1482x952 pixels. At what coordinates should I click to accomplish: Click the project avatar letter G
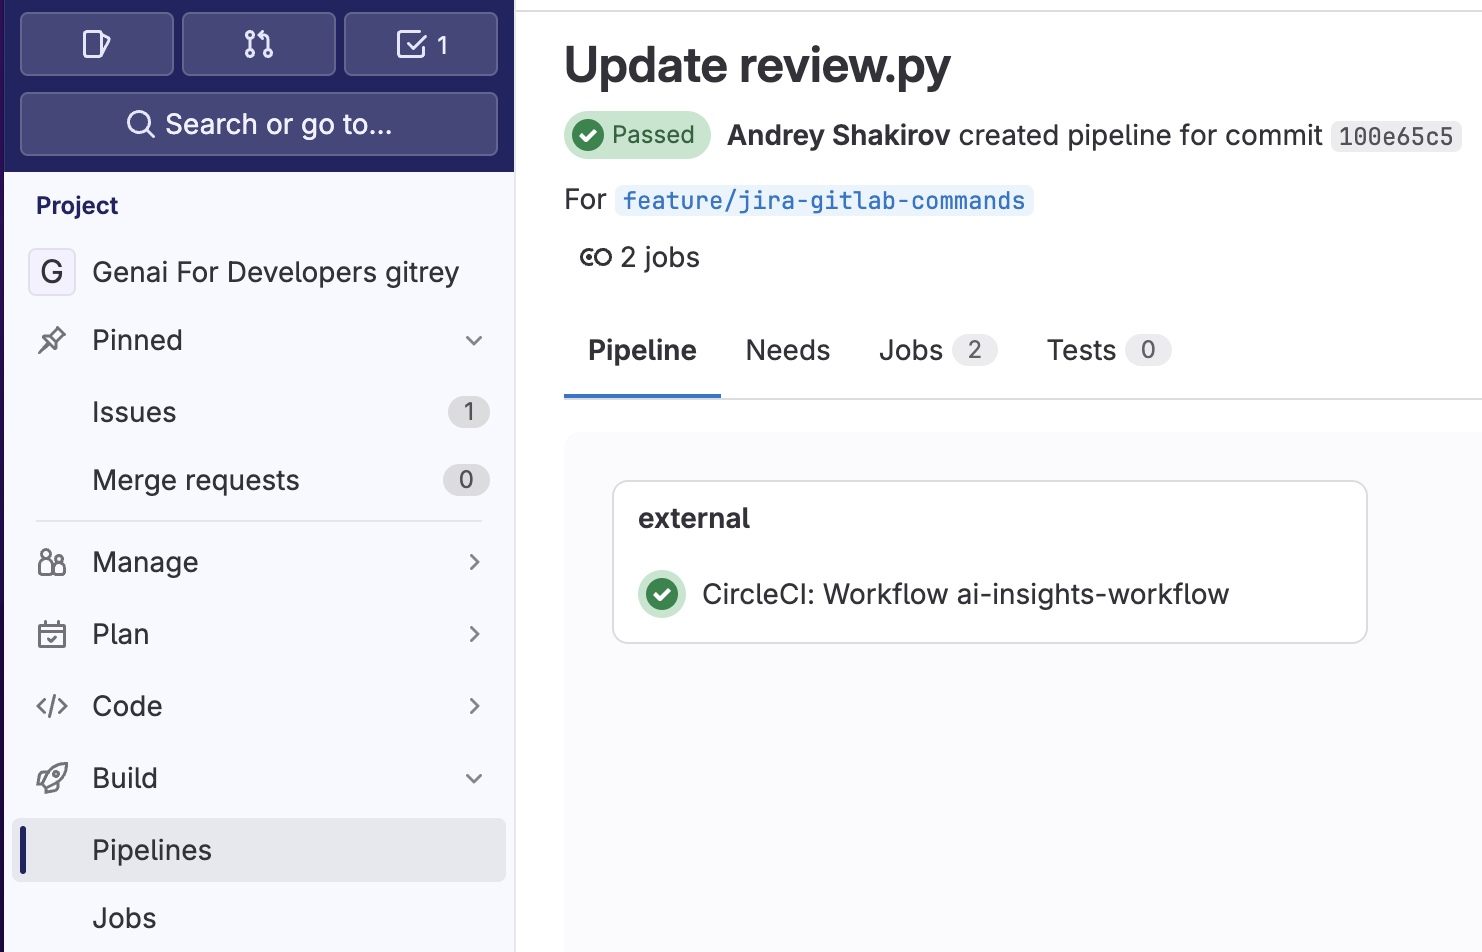click(x=52, y=272)
